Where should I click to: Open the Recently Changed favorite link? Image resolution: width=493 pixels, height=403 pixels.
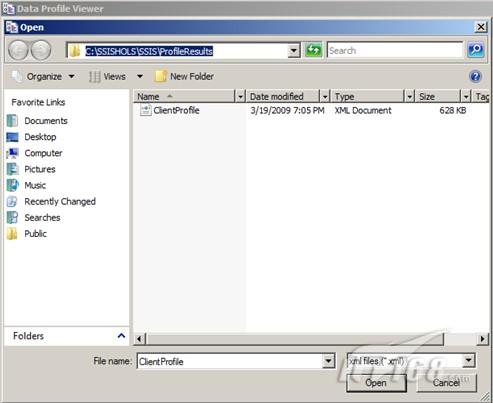60,201
